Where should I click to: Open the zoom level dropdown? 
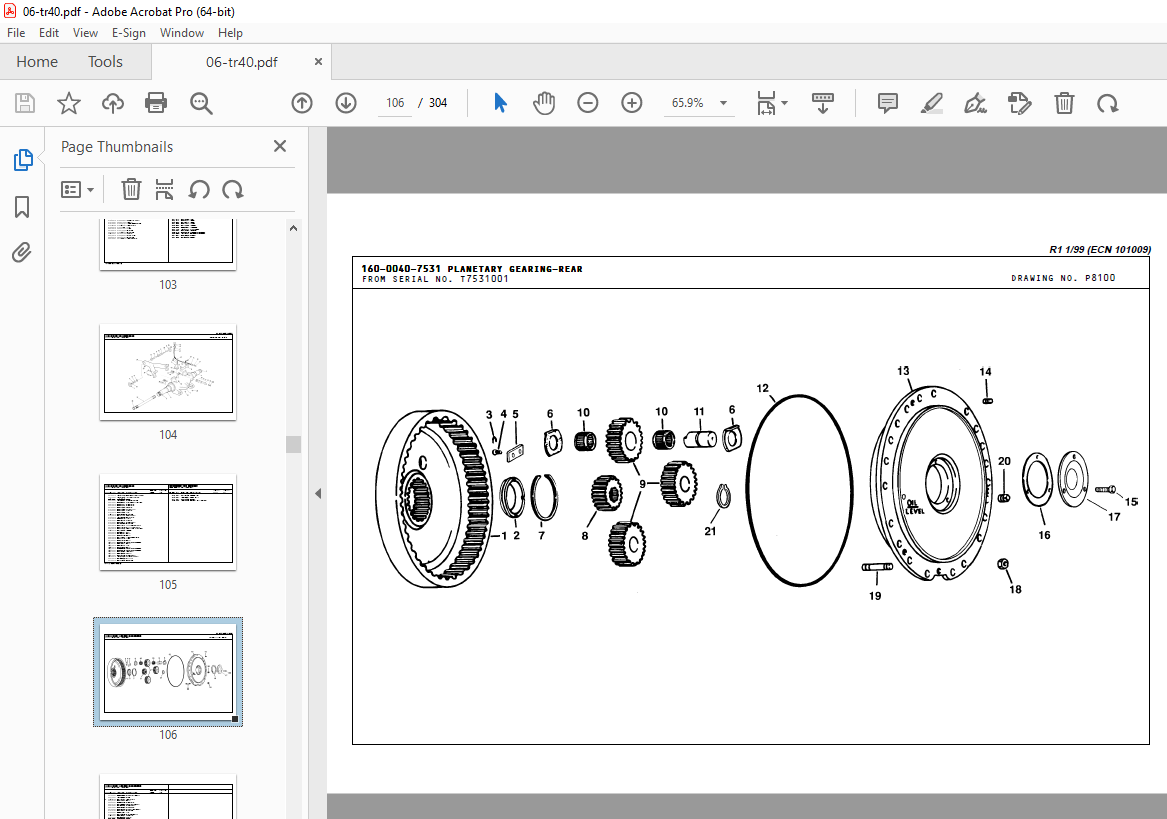(723, 103)
